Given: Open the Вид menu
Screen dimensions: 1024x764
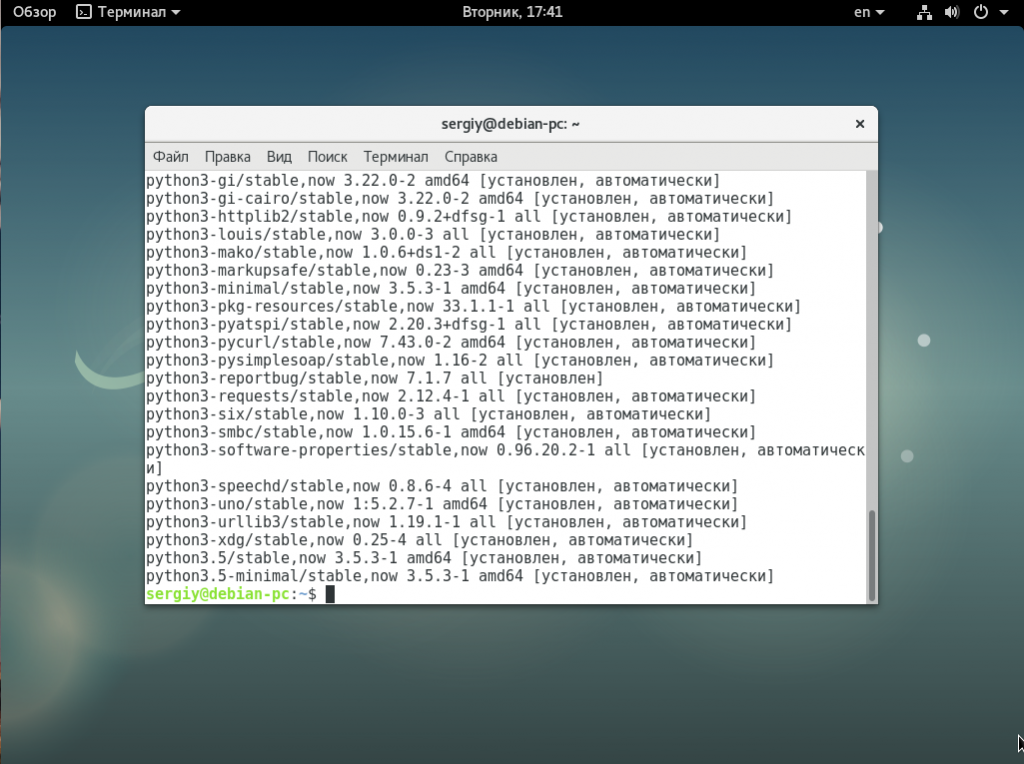Looking at the screenshot, I should 279,157.
